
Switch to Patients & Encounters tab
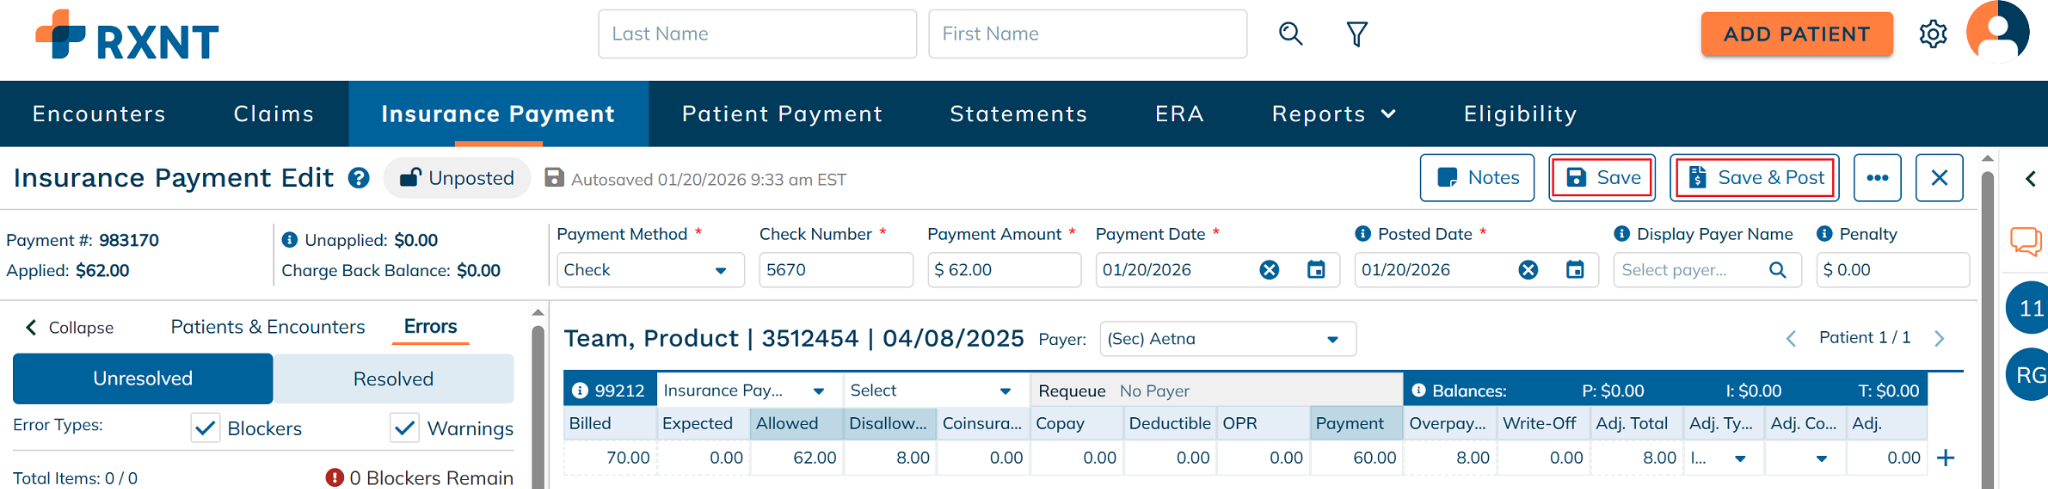click(268, 327)
